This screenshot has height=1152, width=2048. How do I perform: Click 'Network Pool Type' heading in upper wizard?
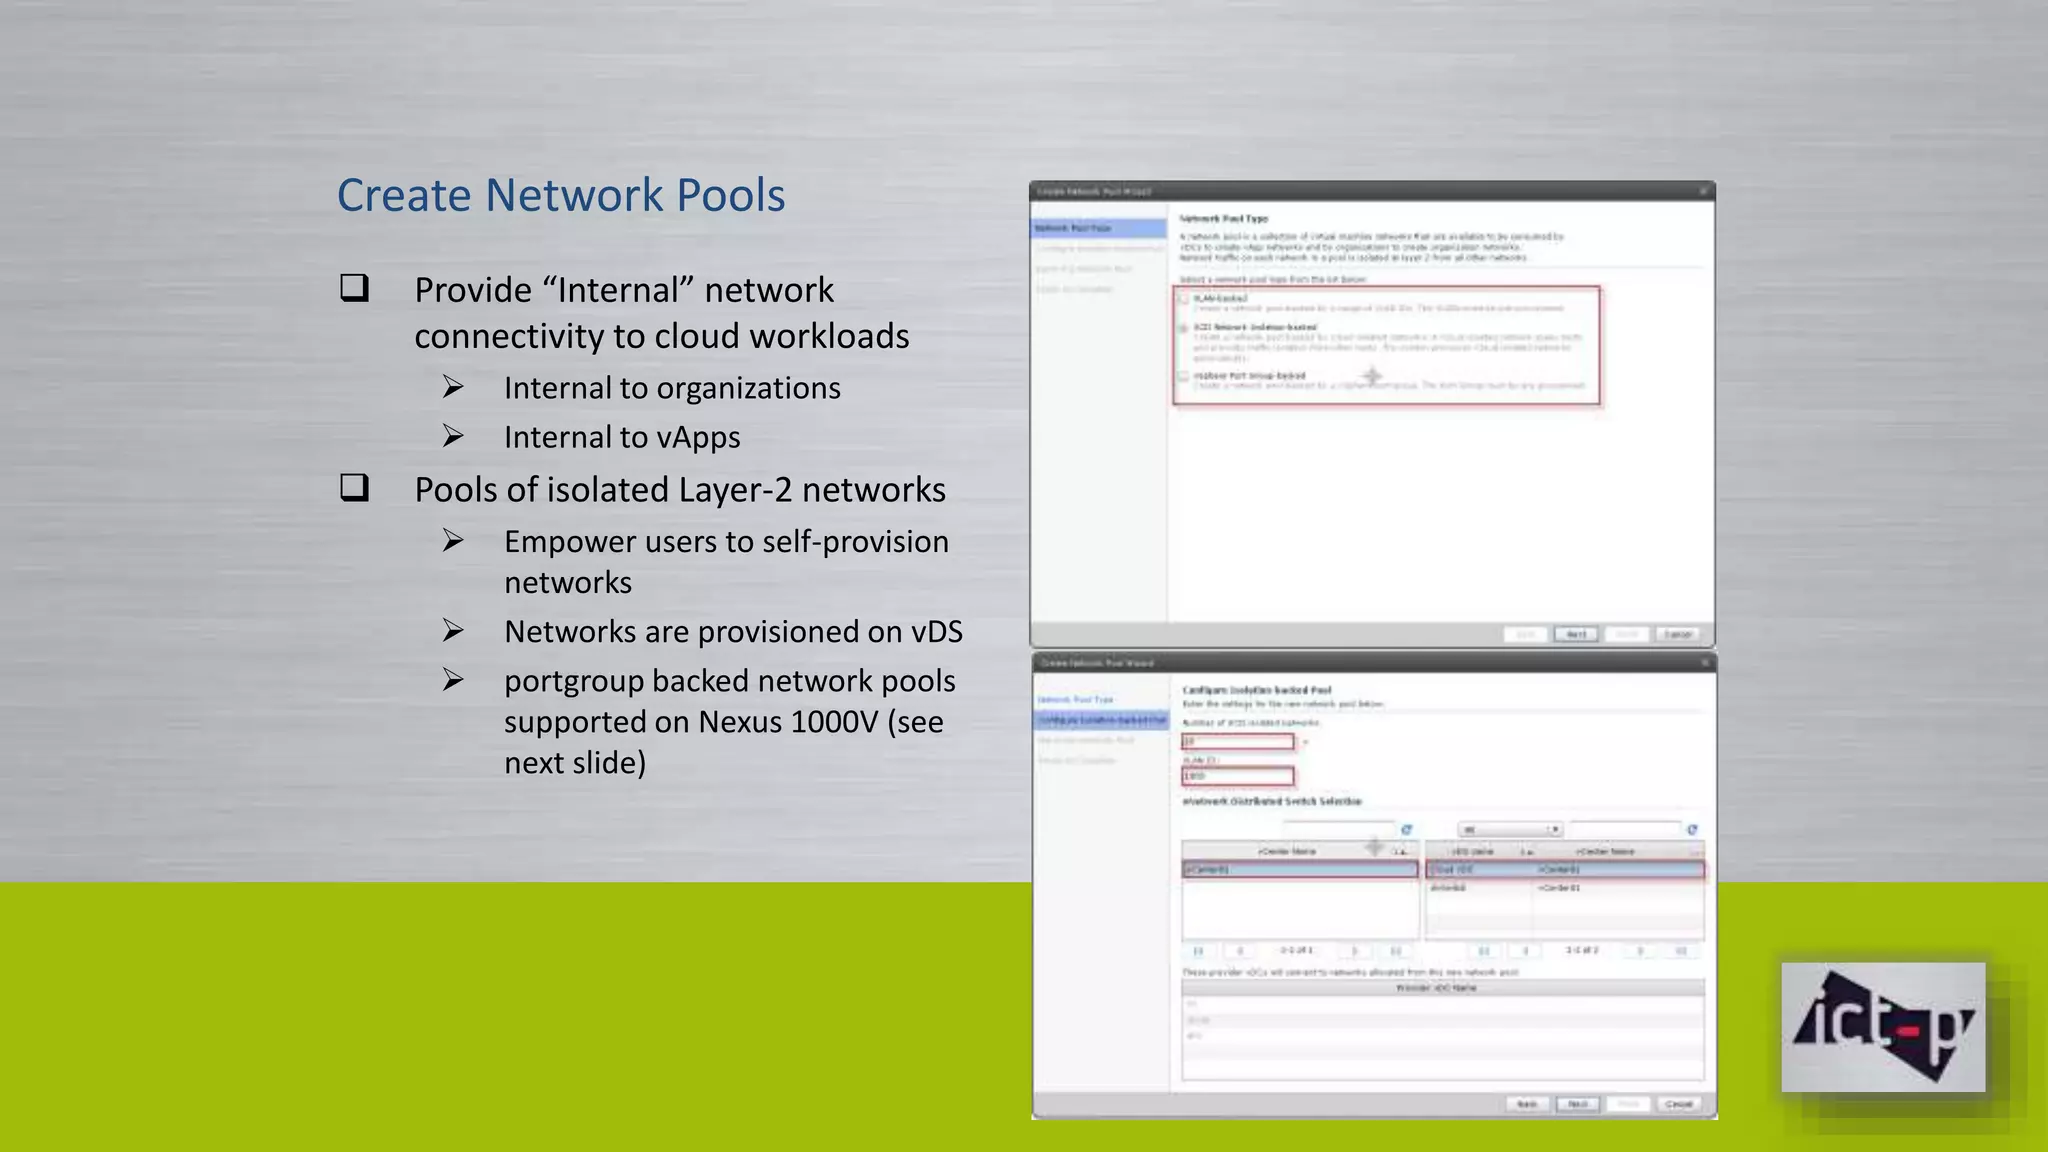pos(1224,218)
